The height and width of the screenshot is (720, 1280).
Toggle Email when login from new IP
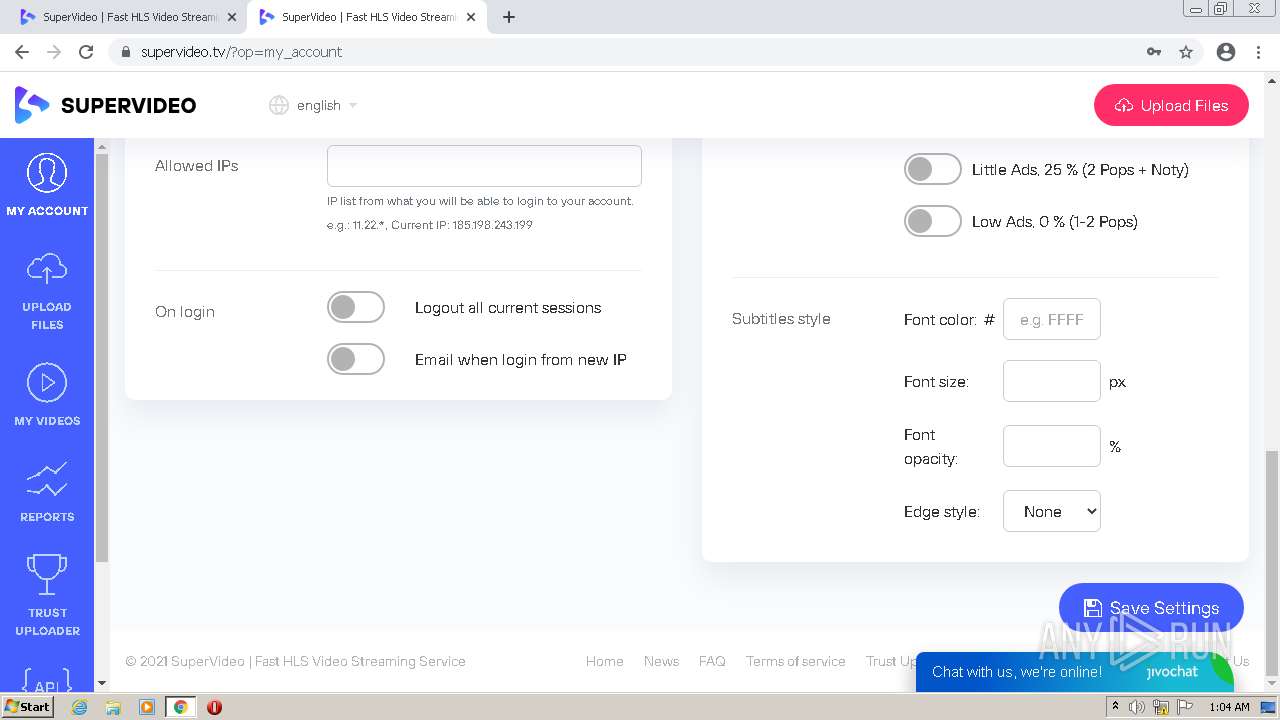pyautogui.click(x=356, y=359)
